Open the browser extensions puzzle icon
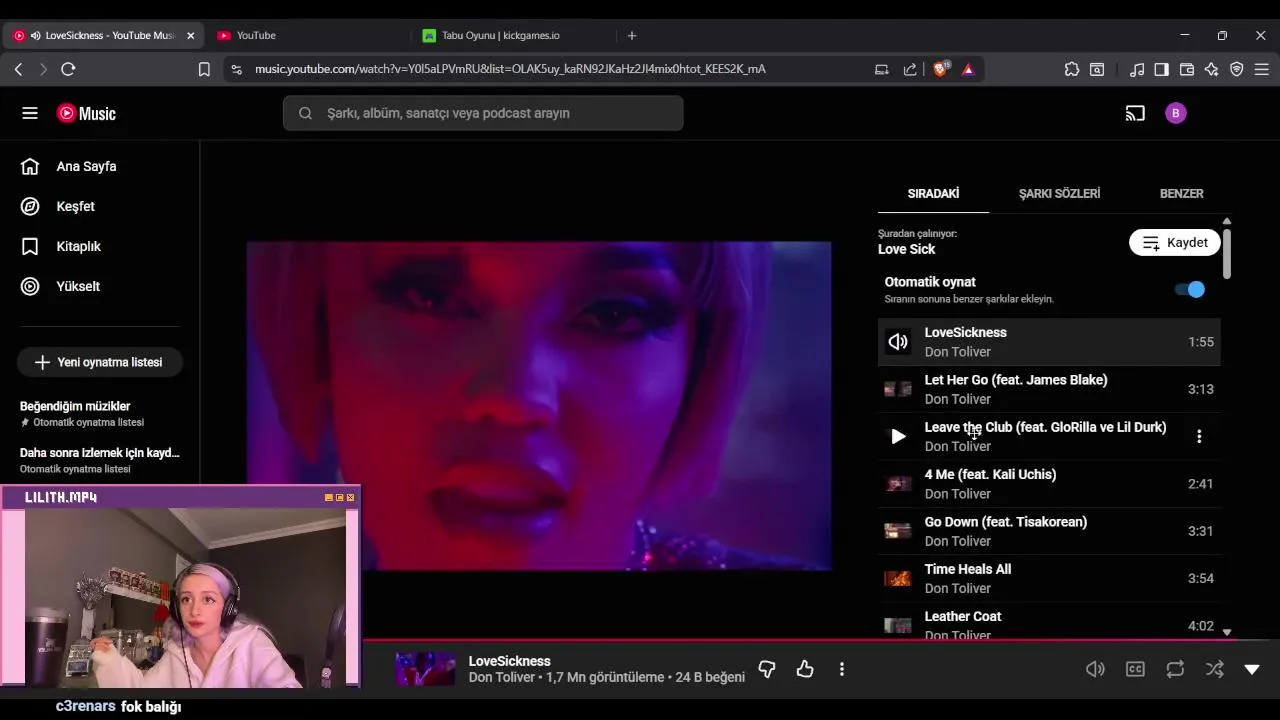Viewport: 1280px width, 720px height. pyautogui.click(x=1072, y=69)
